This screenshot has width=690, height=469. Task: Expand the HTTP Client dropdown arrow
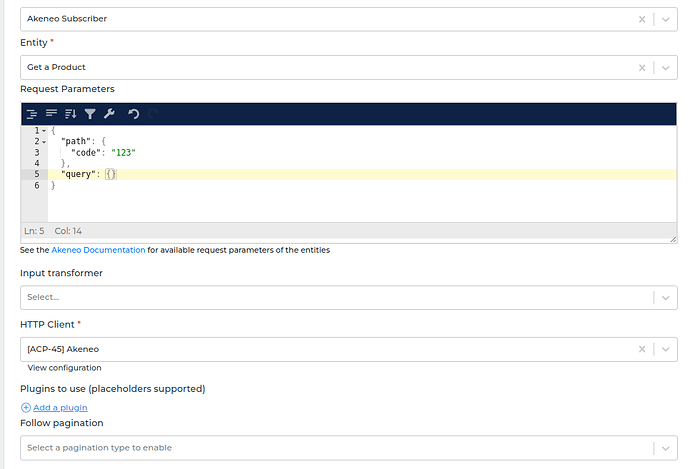click(665, 349)
